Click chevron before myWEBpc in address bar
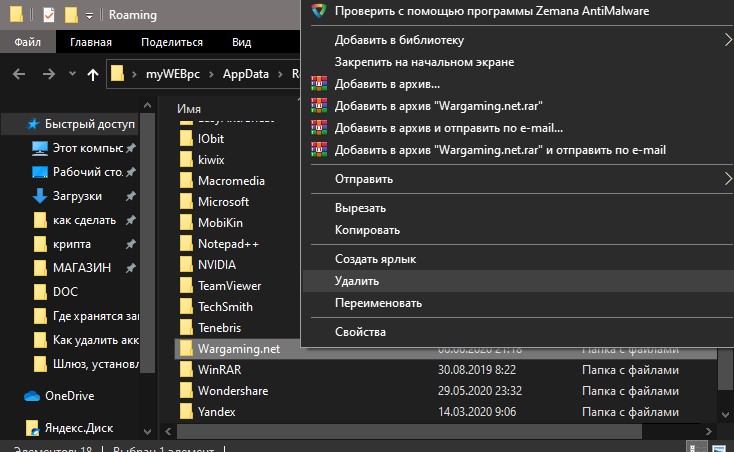Image resolution: width=734 pixels, height=452 pixels. 134,74
